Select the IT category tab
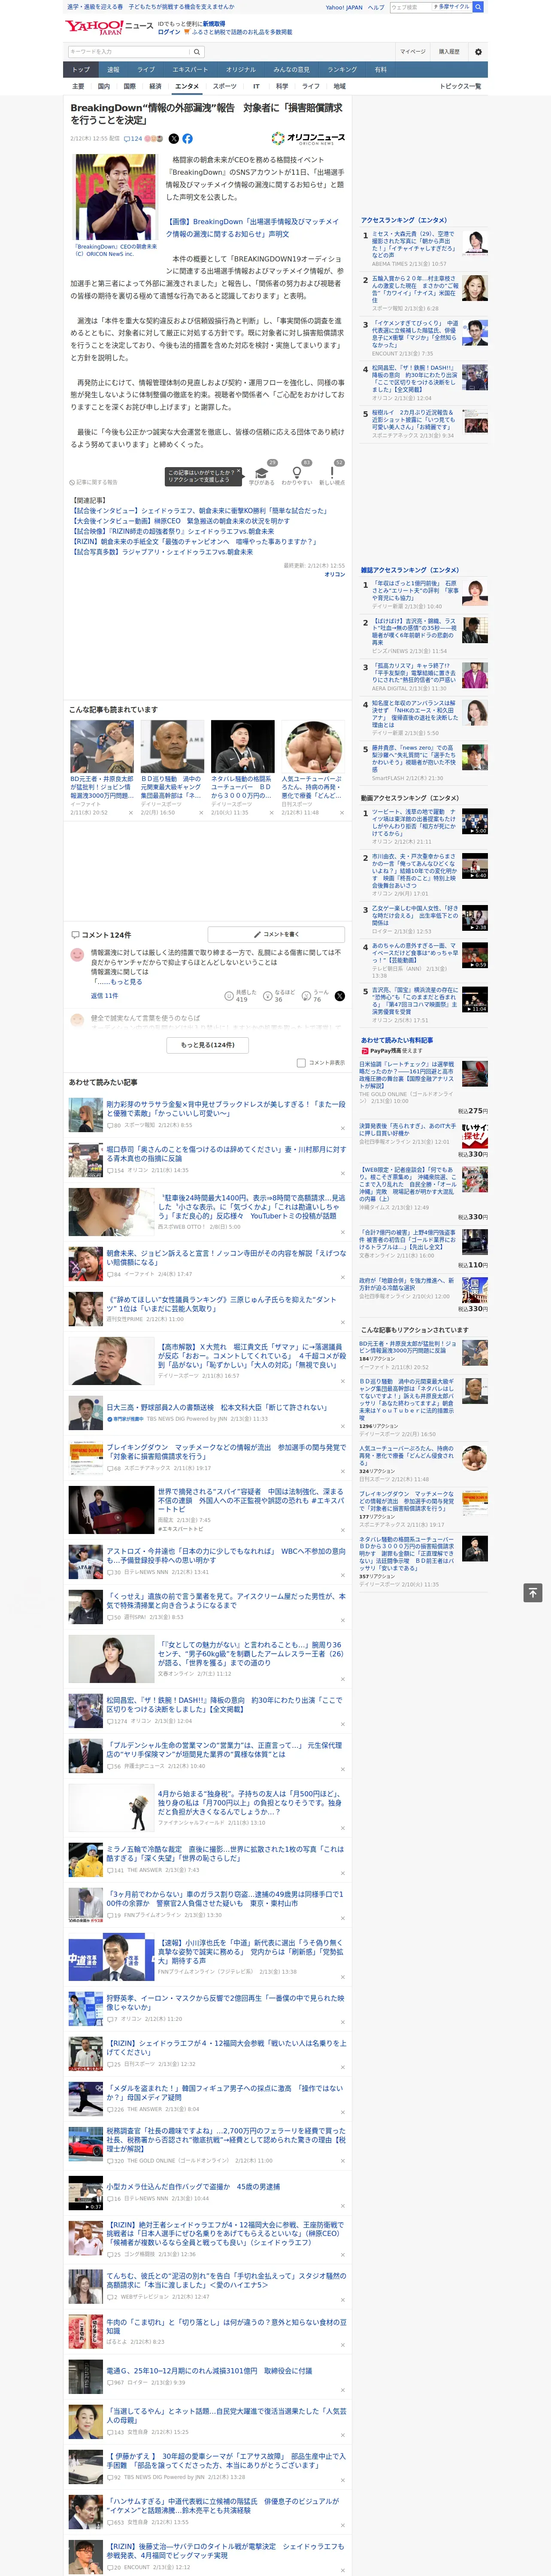This screenshot has height=2576, width=551. click(256, 86)
